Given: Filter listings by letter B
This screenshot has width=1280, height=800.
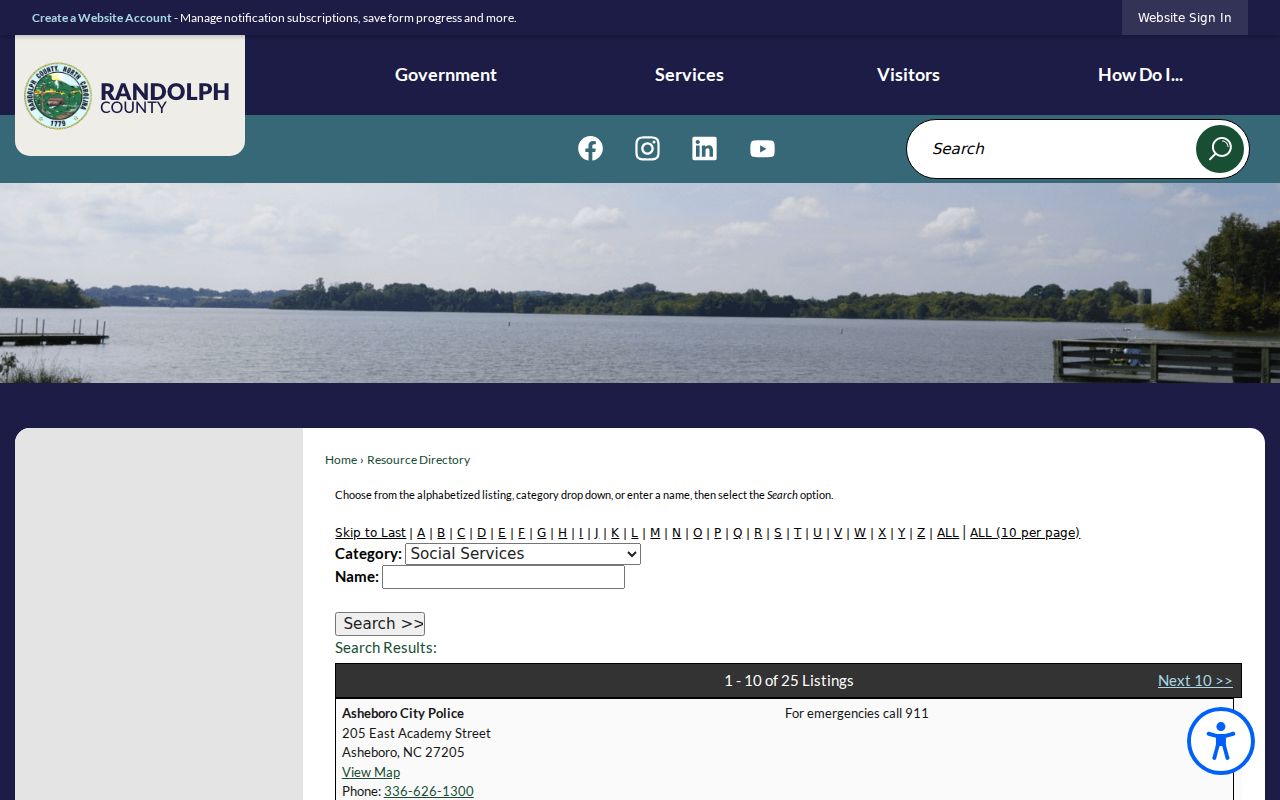Looking at the screenshot, I should click(x=441, y=532).
